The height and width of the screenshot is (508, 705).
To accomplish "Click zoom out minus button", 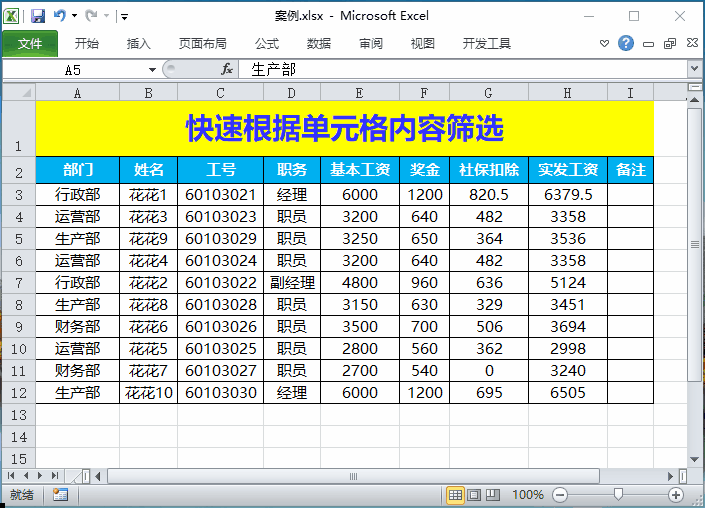I will point(560,494).
